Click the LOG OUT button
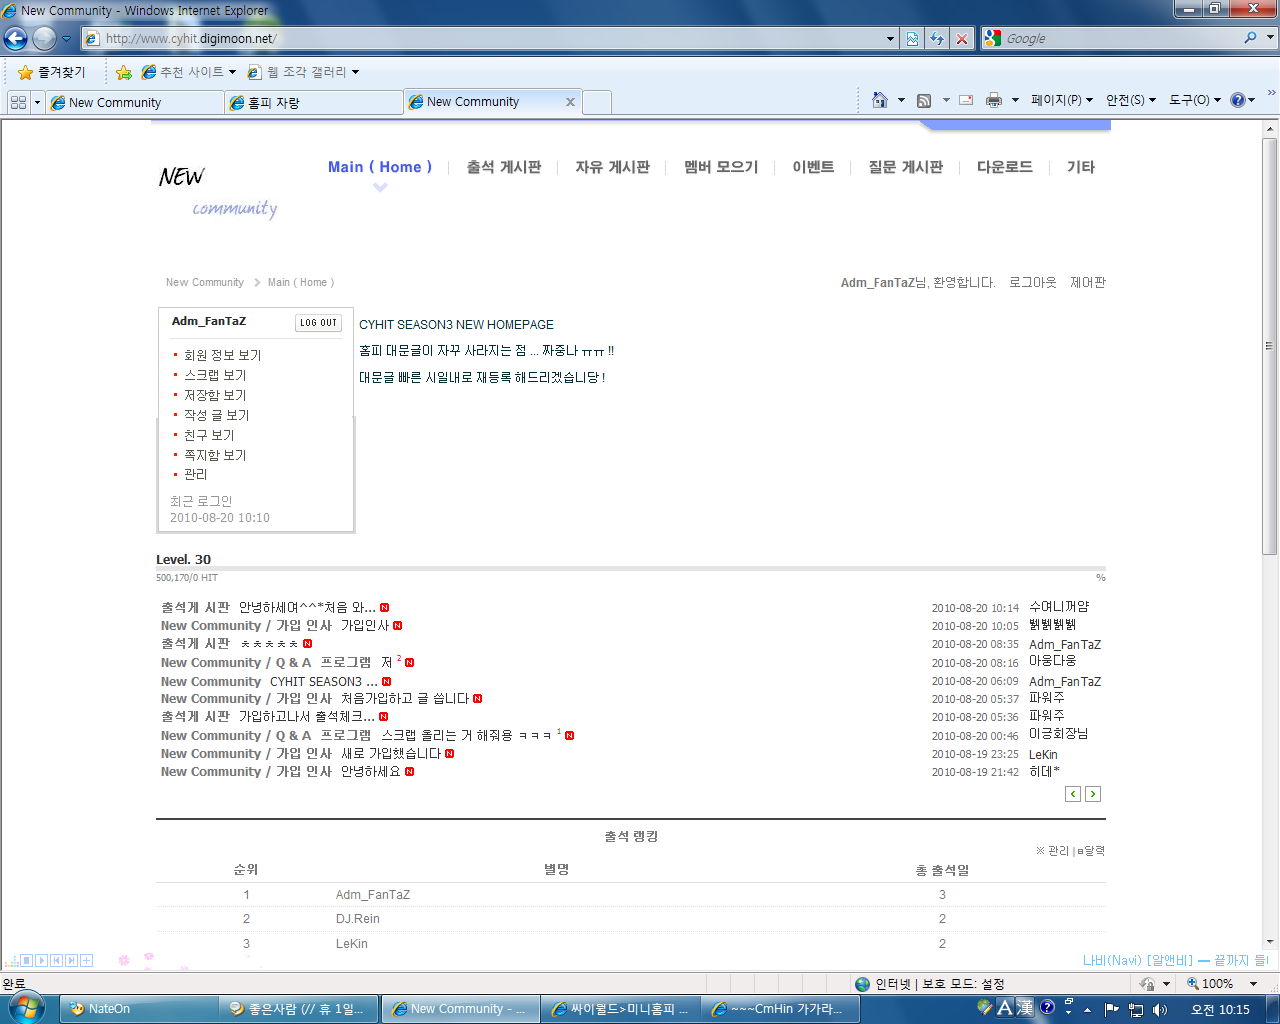Screen dimensions: 1280x1024 (x=318, y=323)
